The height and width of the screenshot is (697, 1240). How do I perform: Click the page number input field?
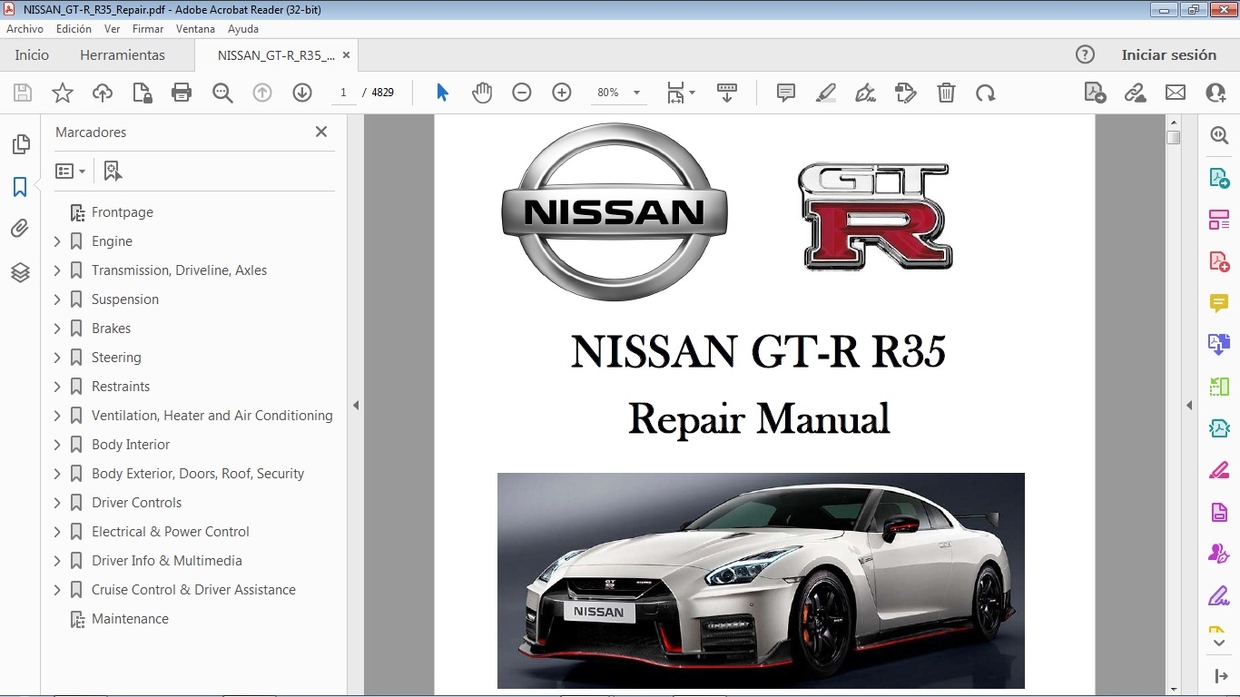(343, 92)
